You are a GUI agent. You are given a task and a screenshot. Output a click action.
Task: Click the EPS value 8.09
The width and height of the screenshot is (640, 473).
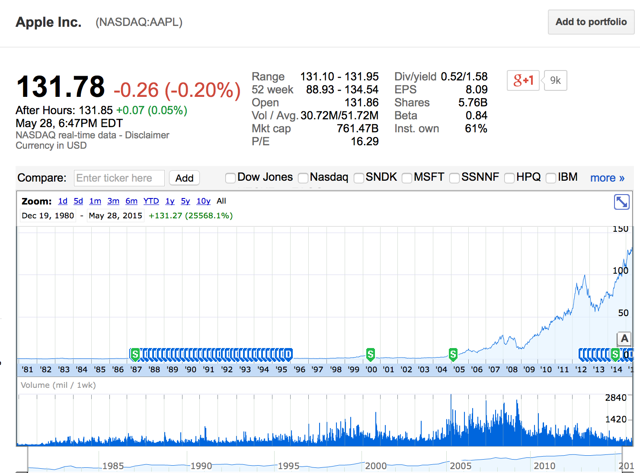pos(476,90)
